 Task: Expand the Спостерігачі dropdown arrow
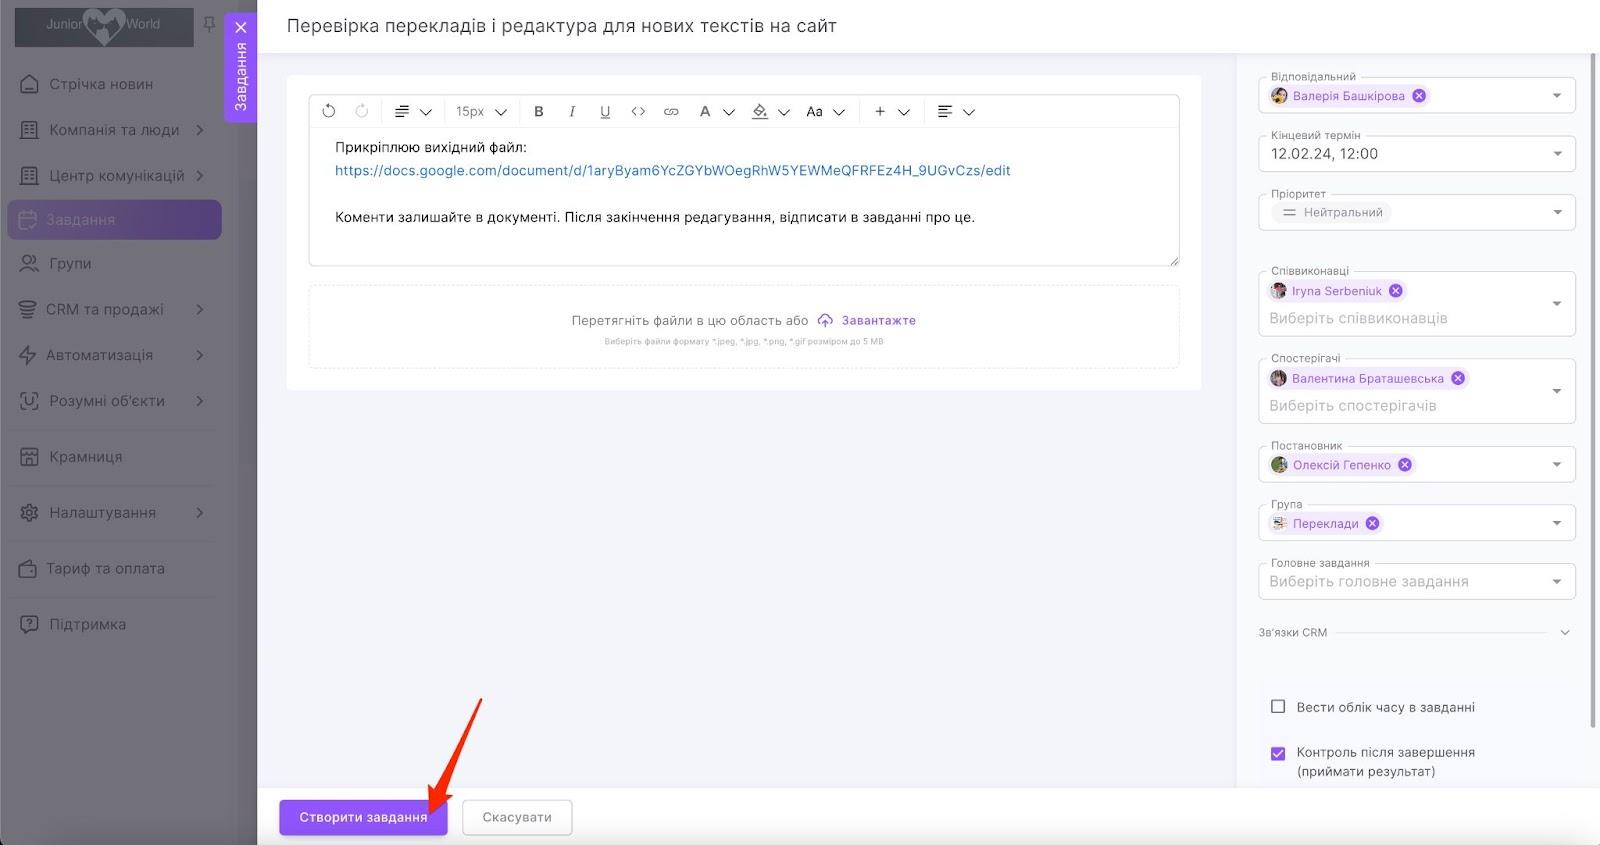pyautogui.click(x=1557, y=391)
